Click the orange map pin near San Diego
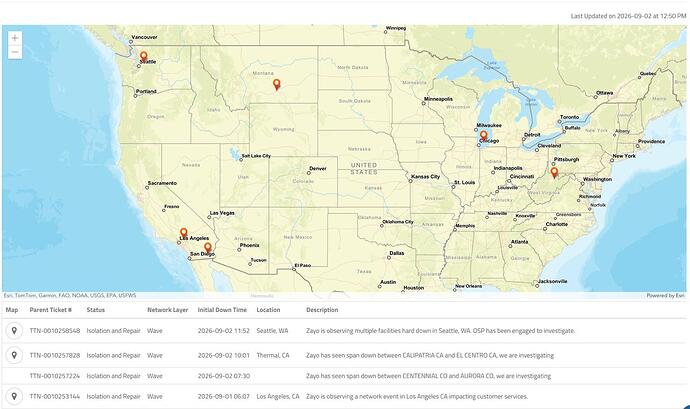Viewport: 690px width, 409px height. coord(208,248)
